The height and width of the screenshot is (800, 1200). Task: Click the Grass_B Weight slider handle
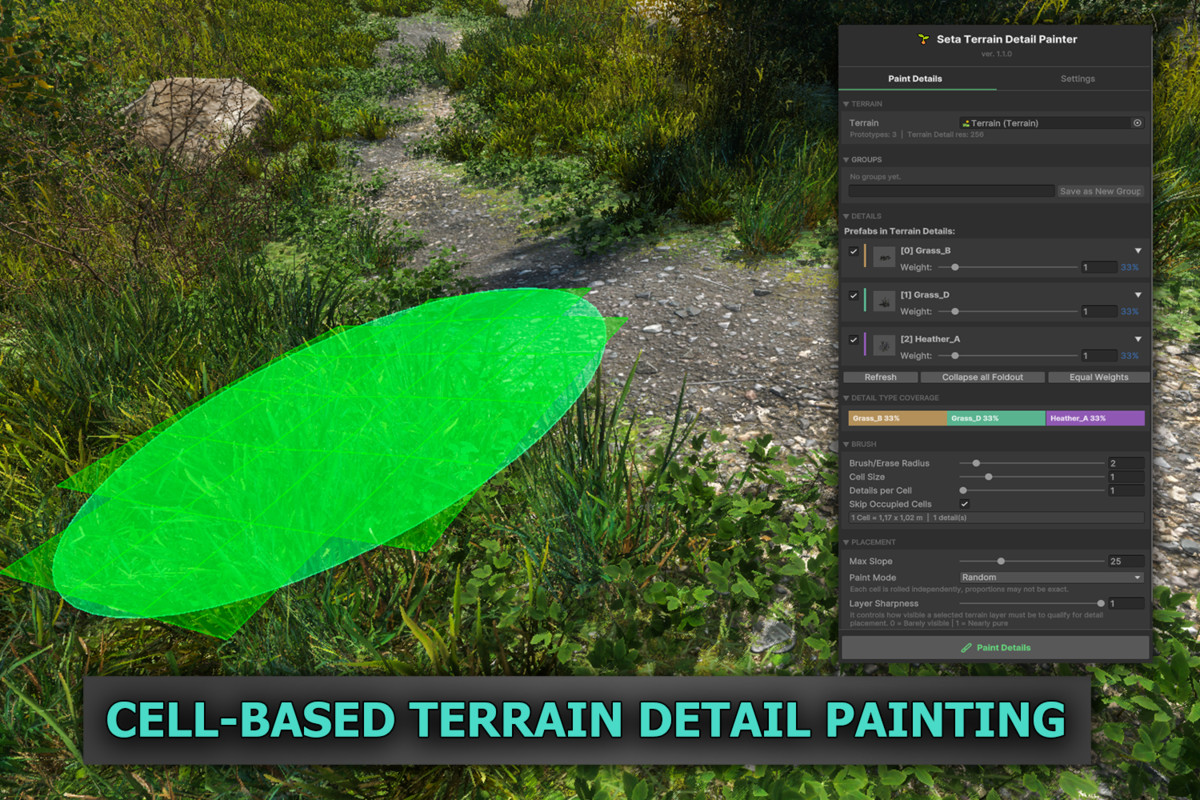pyautogui.click(x=955, y=268)
